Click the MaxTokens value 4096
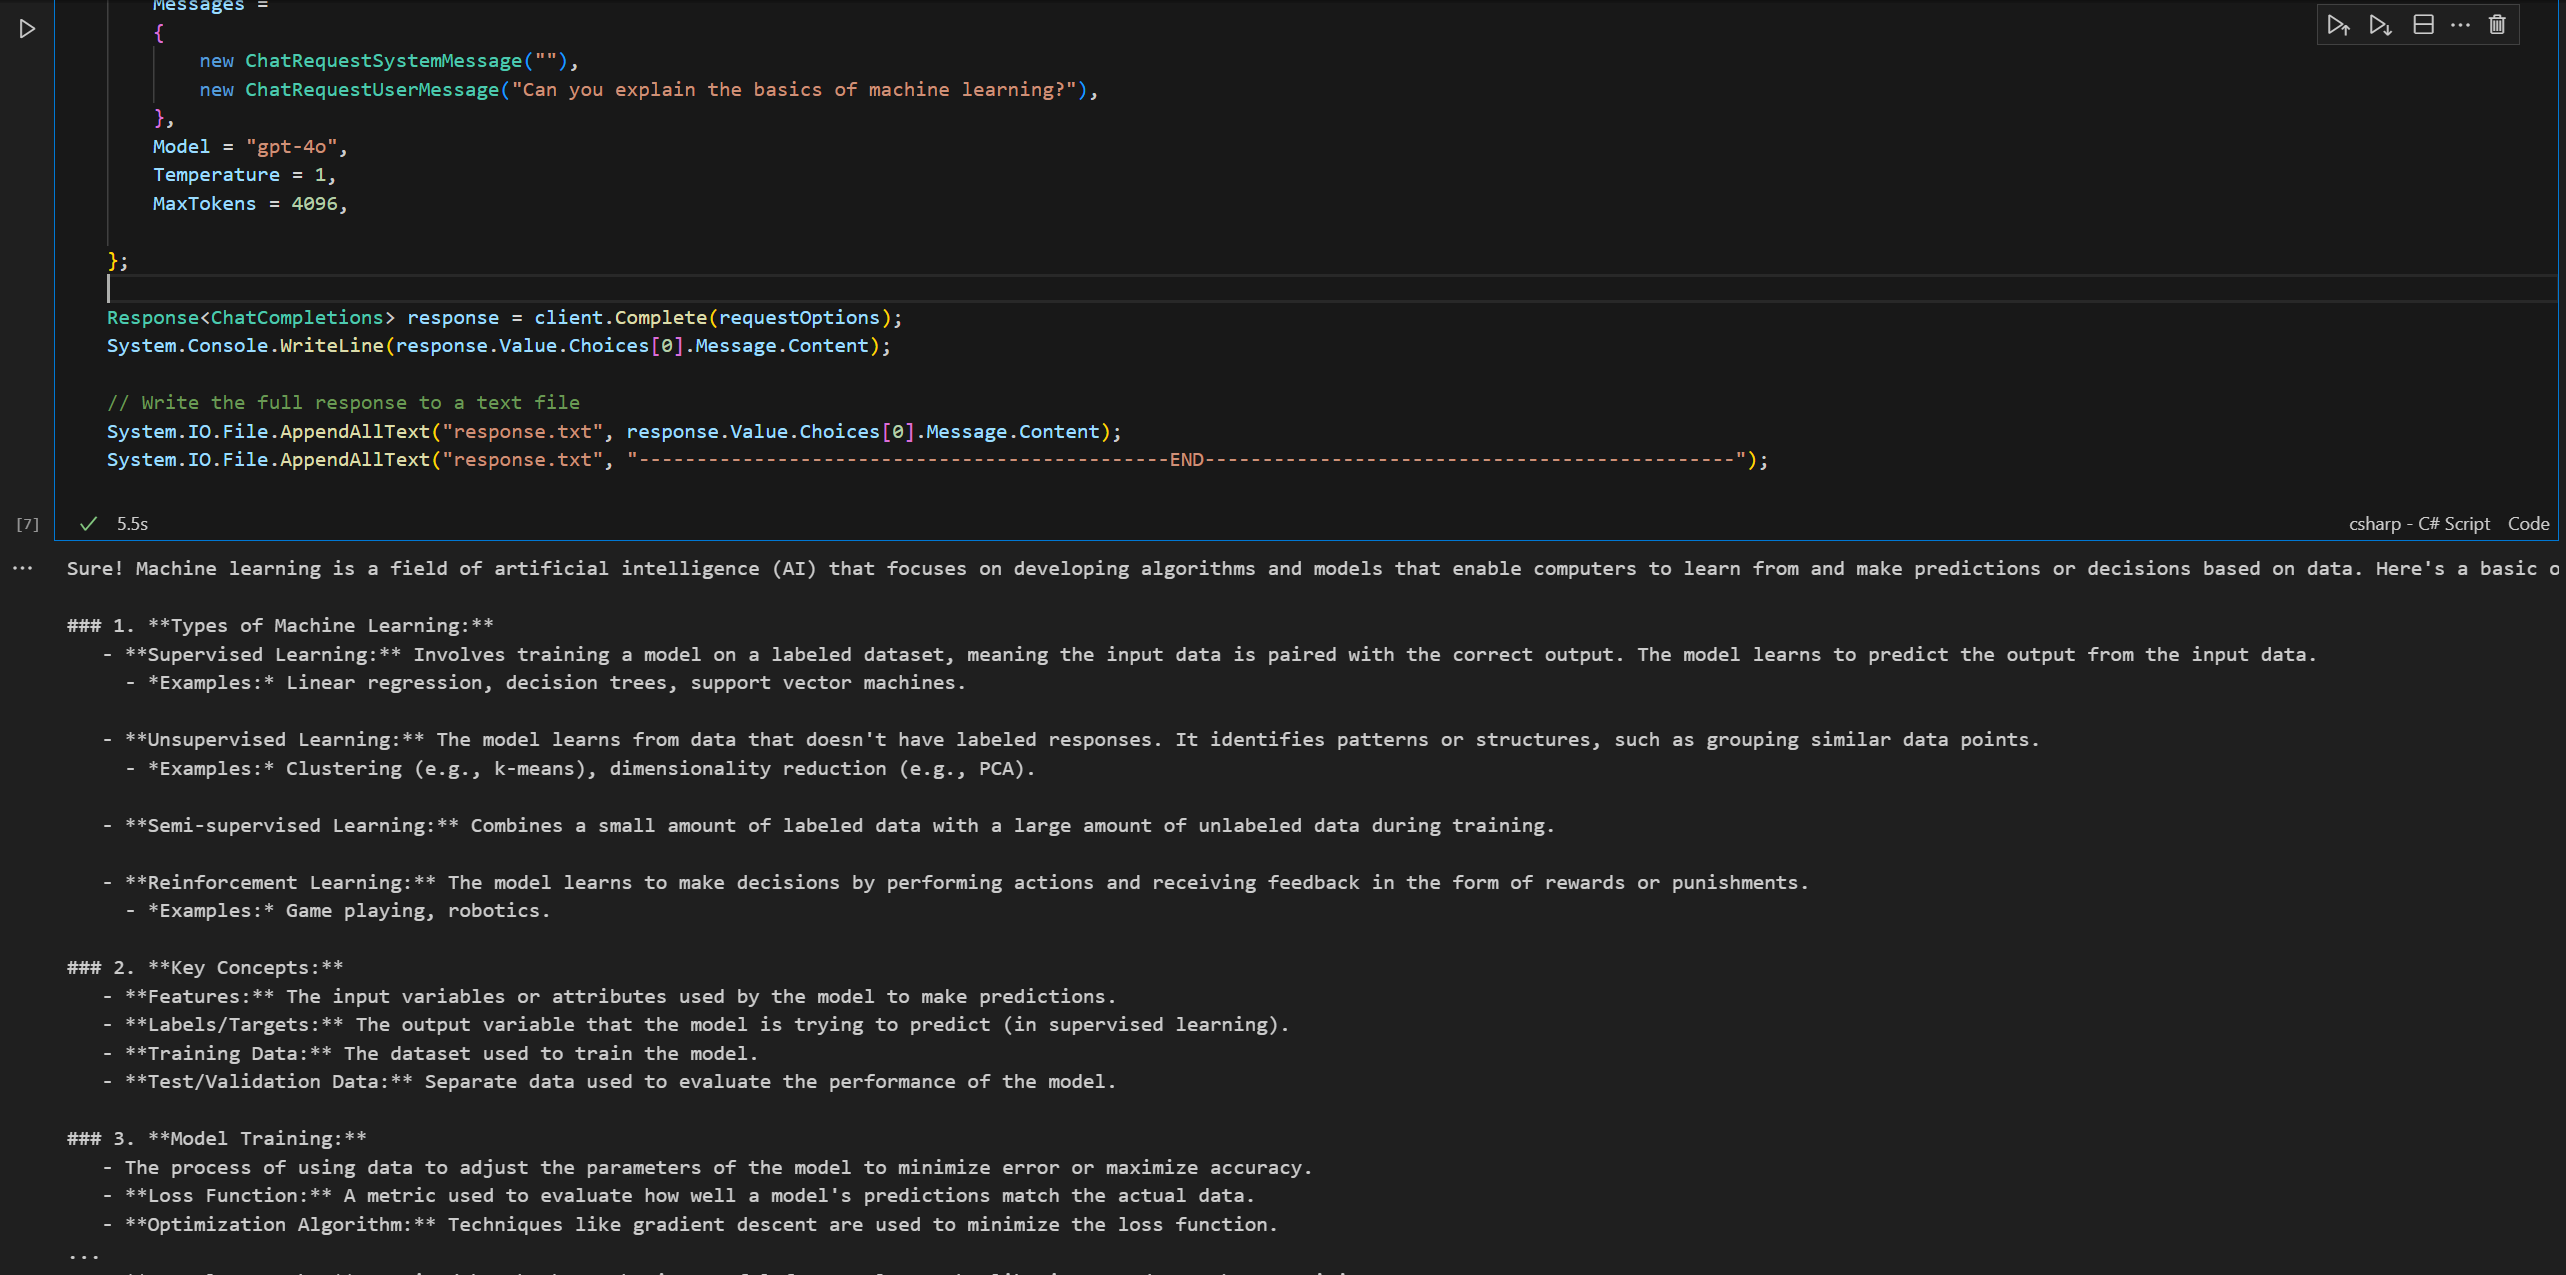 coord(314,204)
